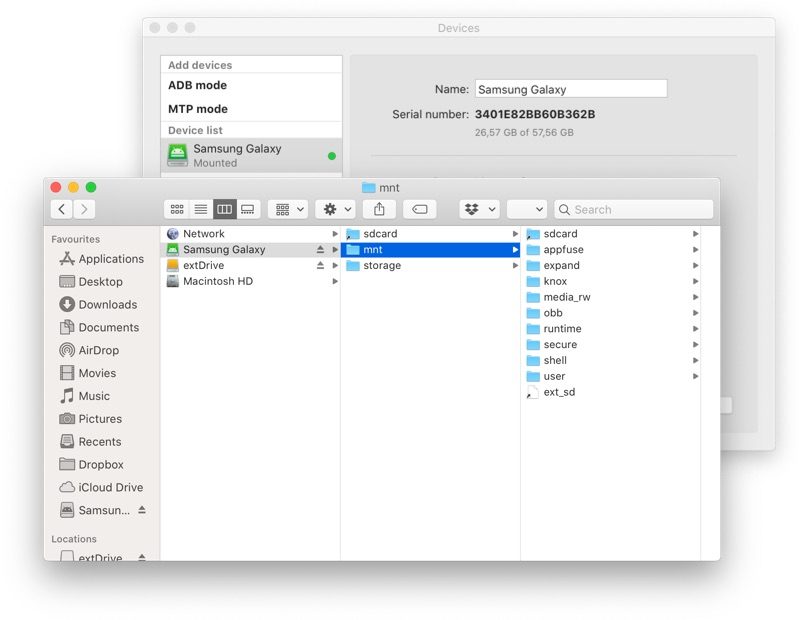Select Samsung Galaxy in first column

250,250
